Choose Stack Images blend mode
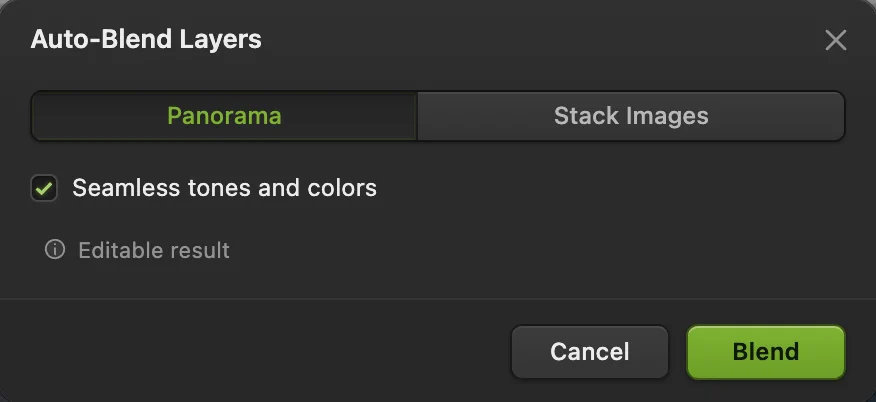 pyautogui.click(x=631, y=116)
